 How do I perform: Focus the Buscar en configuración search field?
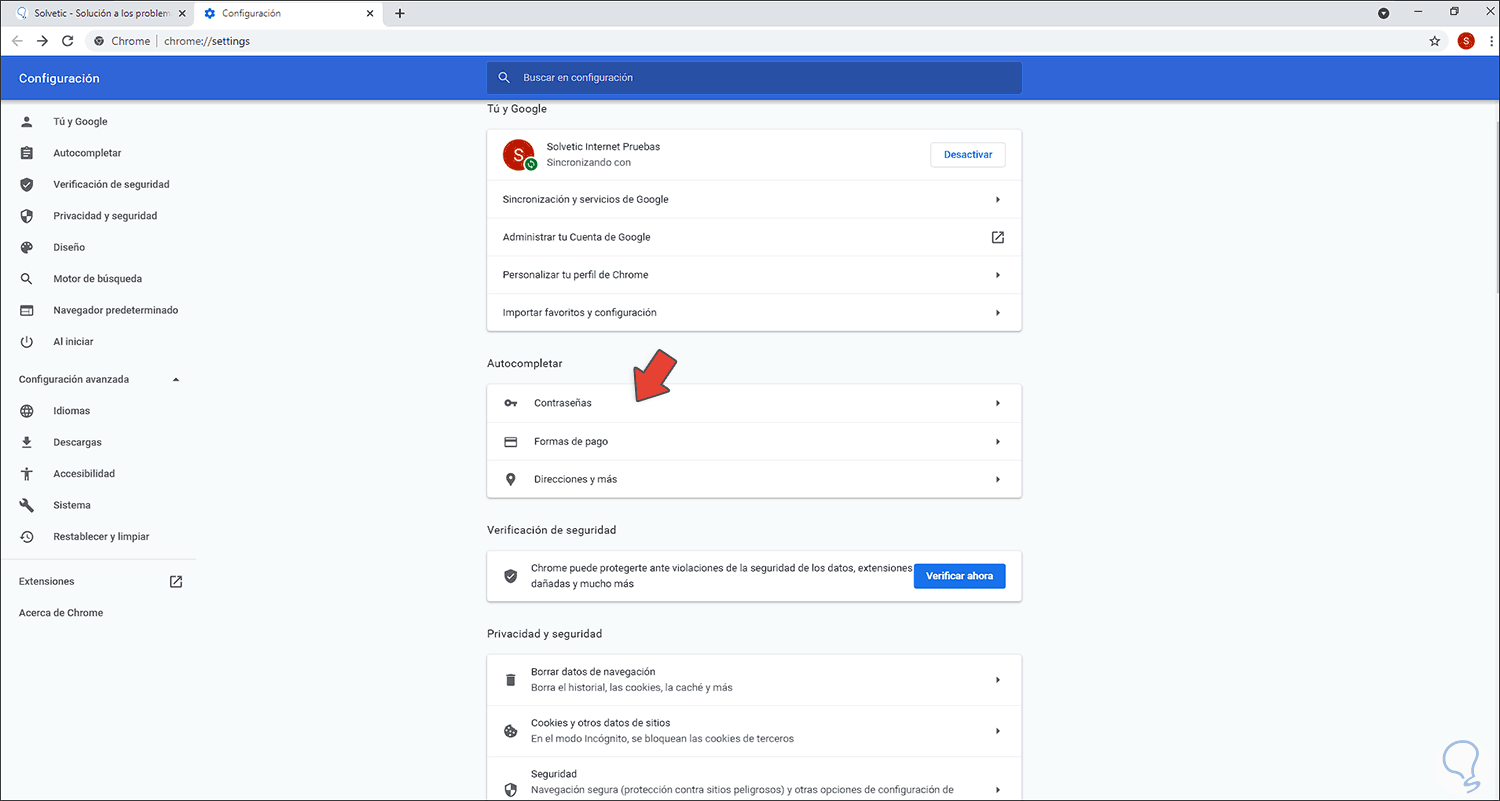click(754, 77)
